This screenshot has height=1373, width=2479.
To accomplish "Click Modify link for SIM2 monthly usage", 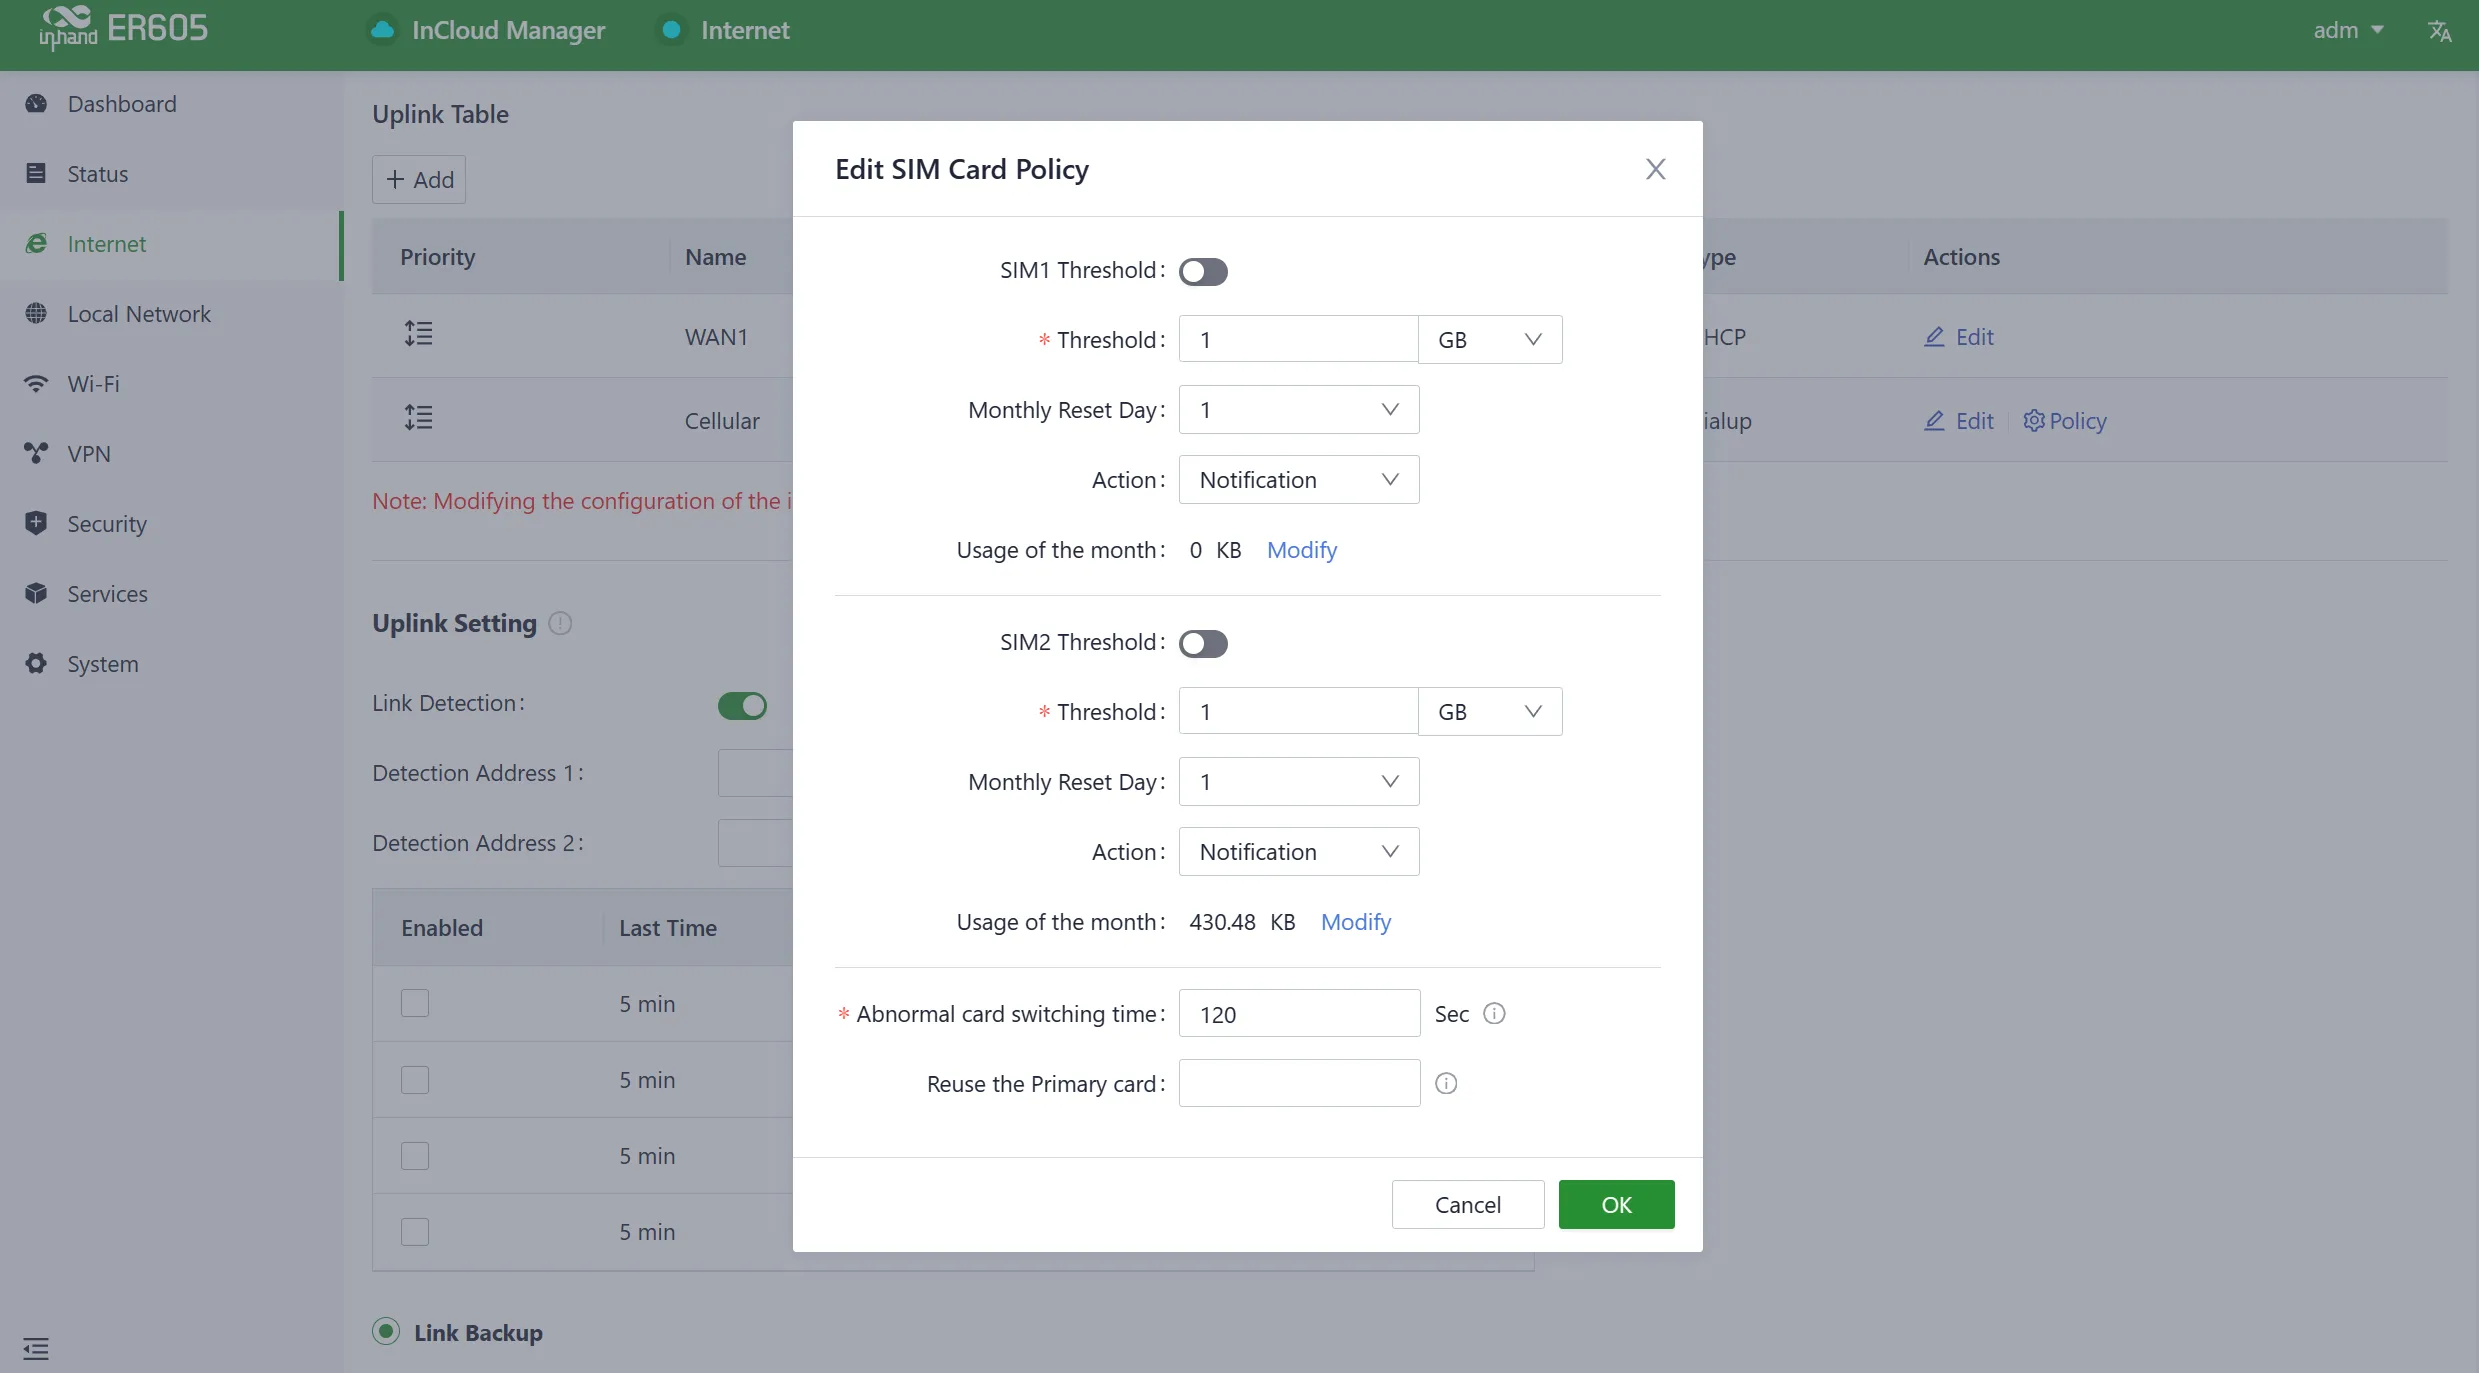I will (x=1355, y=922).
